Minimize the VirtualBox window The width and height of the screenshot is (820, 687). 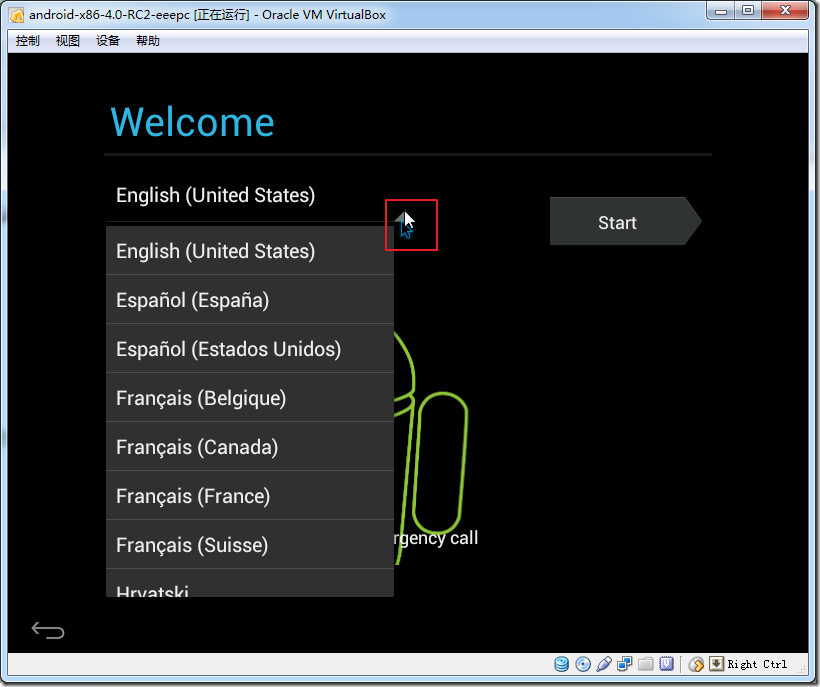(721, 10)
